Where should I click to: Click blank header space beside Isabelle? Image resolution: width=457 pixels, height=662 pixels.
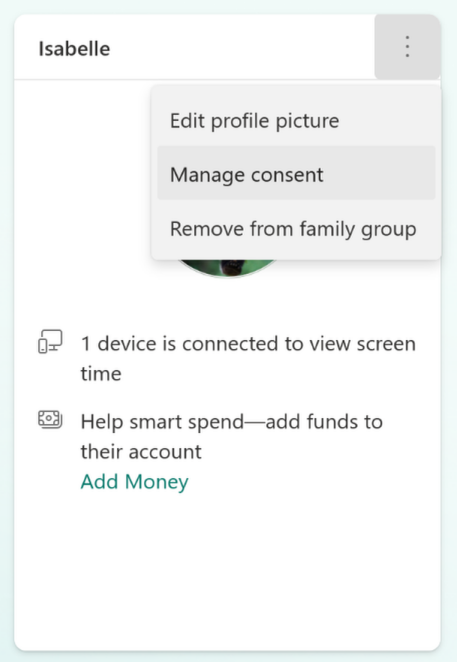(x=241, y=48)
